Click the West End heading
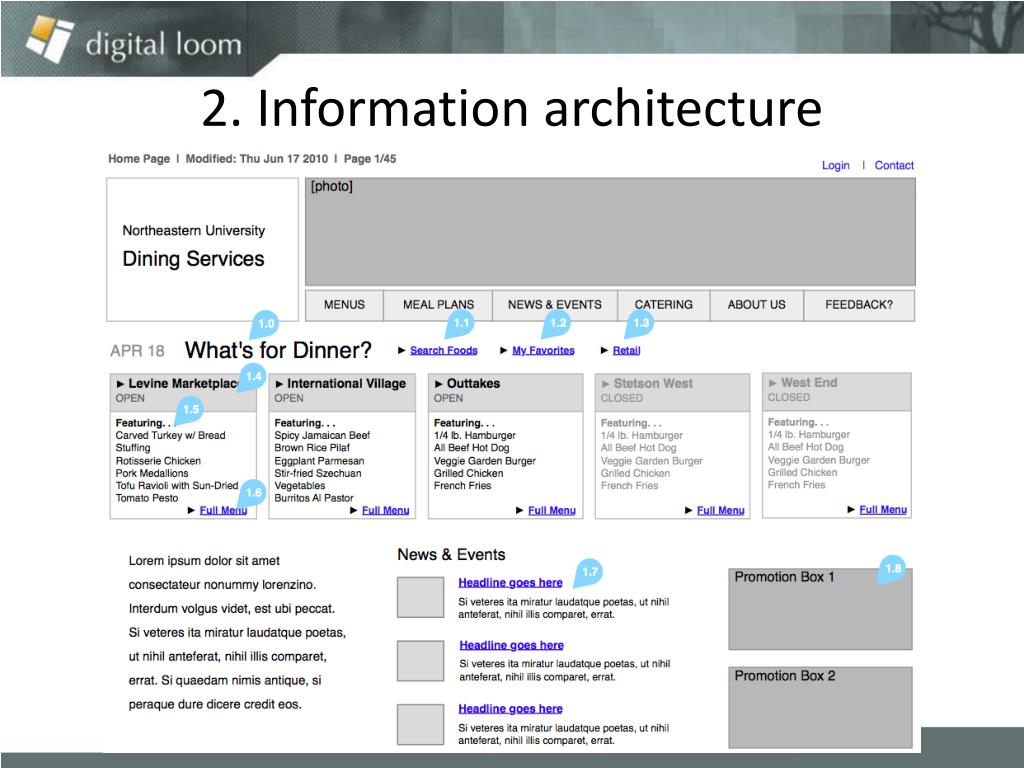This screenshot has height=768, width=1024. point(808,383)
